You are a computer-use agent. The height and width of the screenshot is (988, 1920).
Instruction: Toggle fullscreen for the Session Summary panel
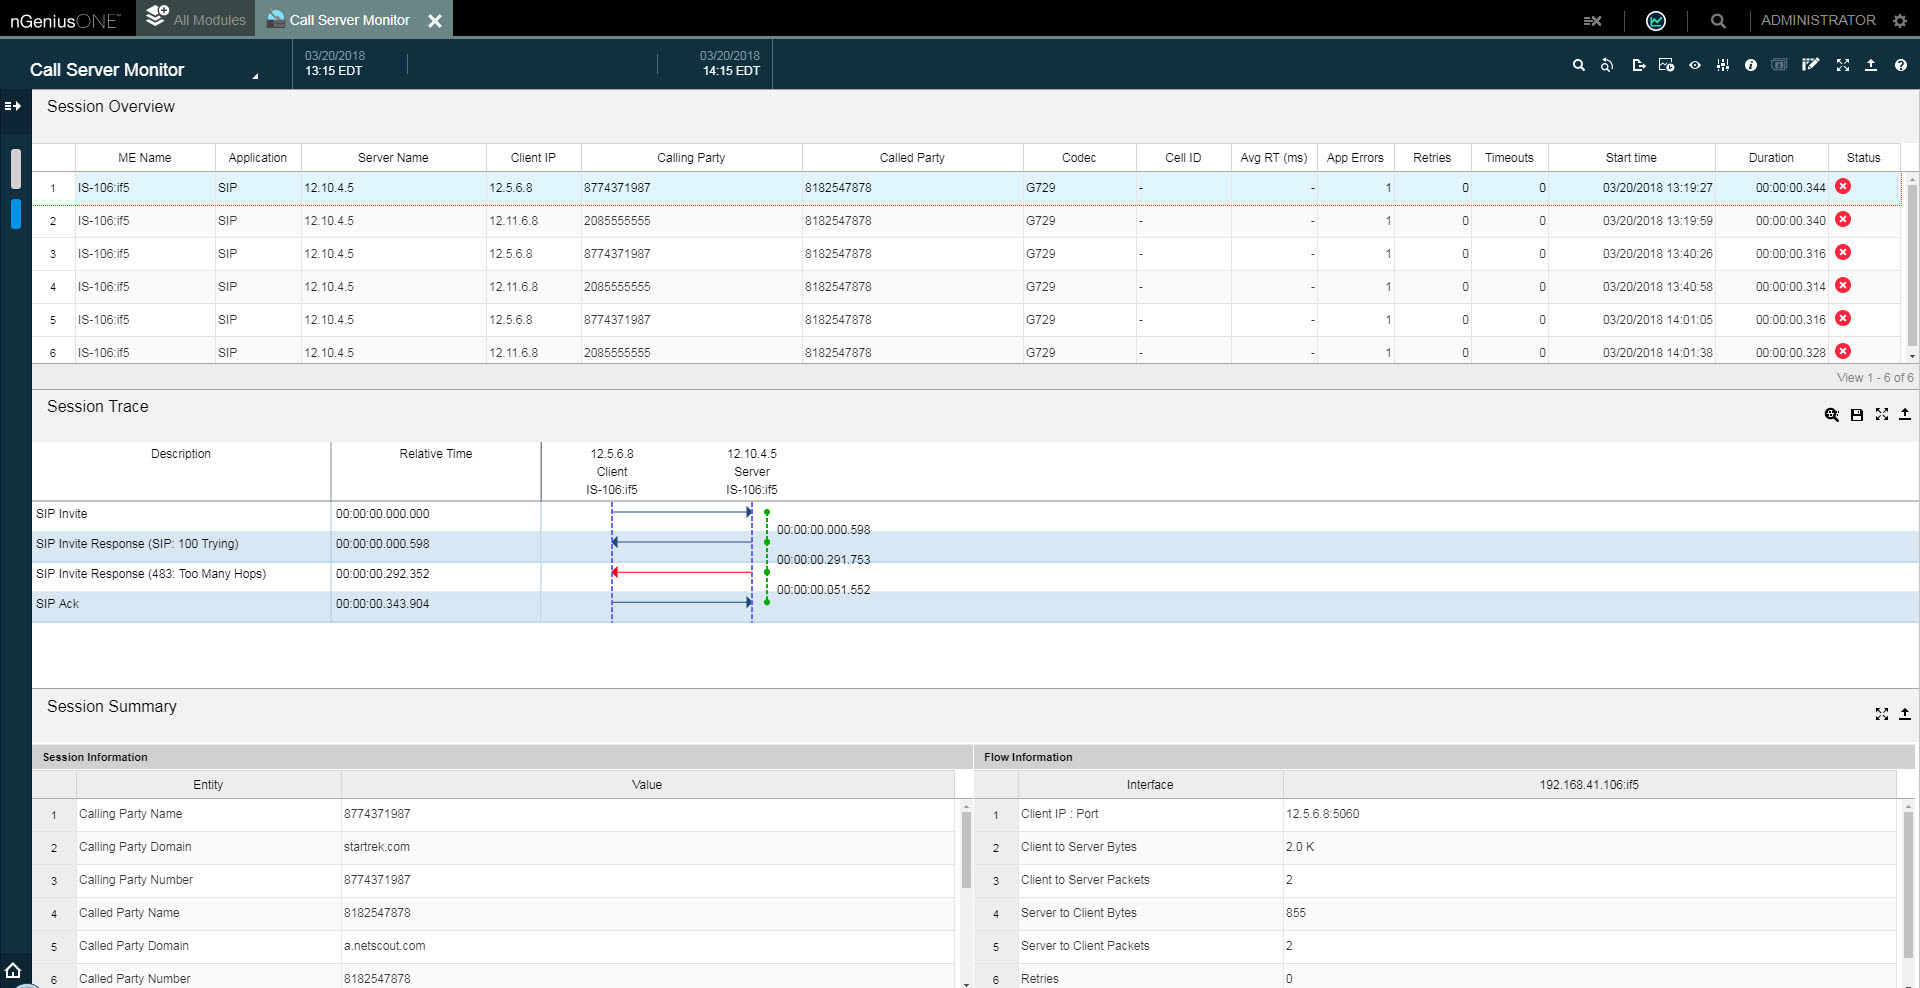1881,714
